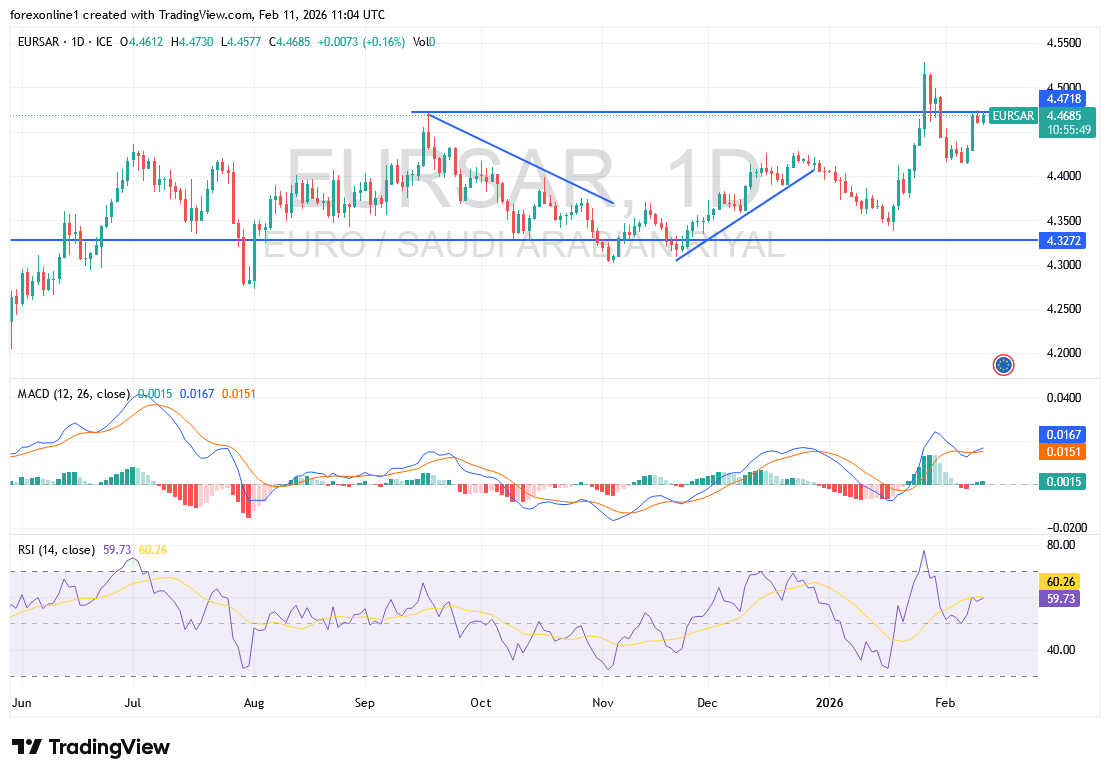Click the Sep label on the time axis
1110x777 pixels.
click(x=365, y=703)
